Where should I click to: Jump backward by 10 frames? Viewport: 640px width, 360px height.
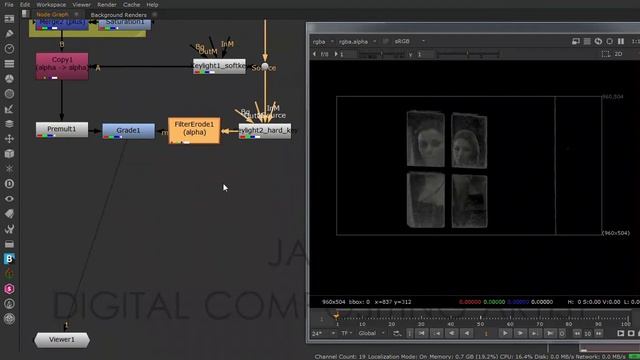pos(577,333)
